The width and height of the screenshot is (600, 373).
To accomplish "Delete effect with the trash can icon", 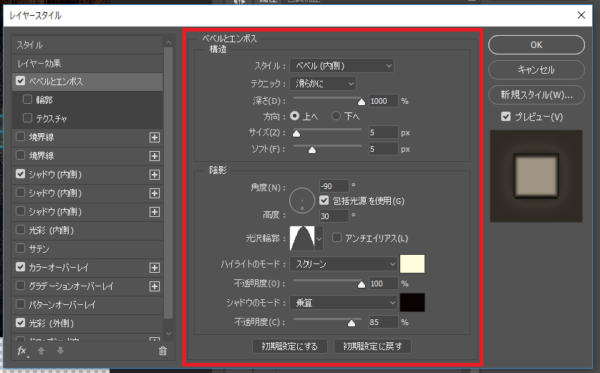I will coord(163,351).
